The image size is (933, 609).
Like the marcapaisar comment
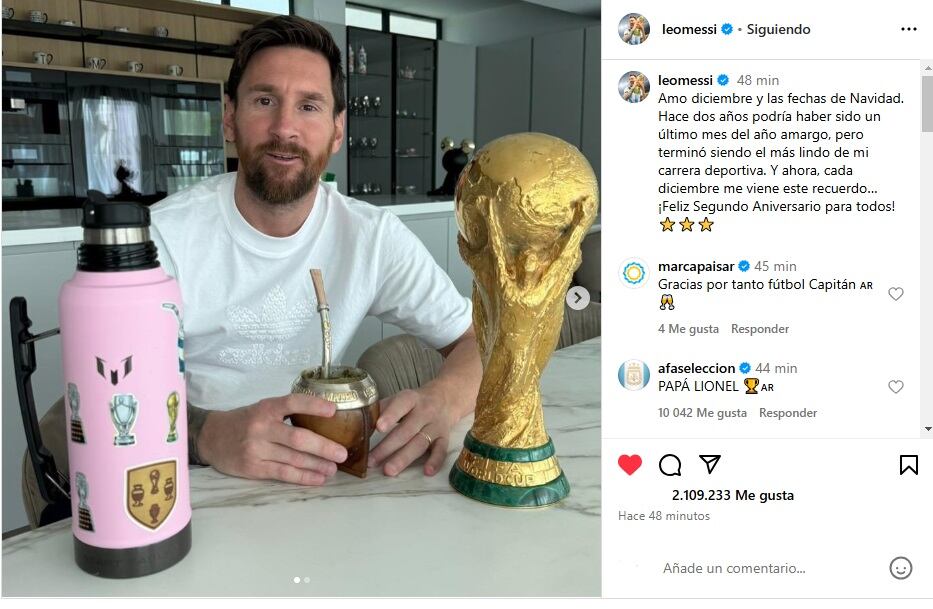(896, 293)
